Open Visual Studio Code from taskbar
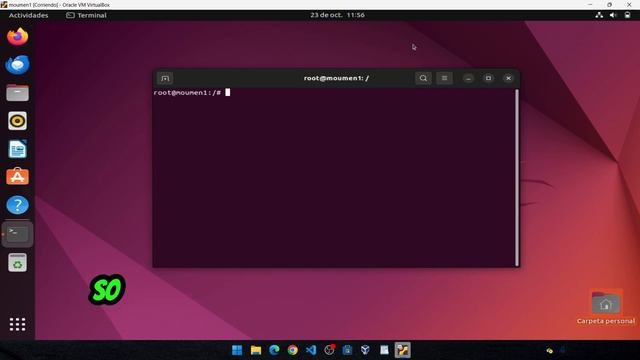Image resolution: width=640 pixels, height=360 pixels. click(311, 350)
